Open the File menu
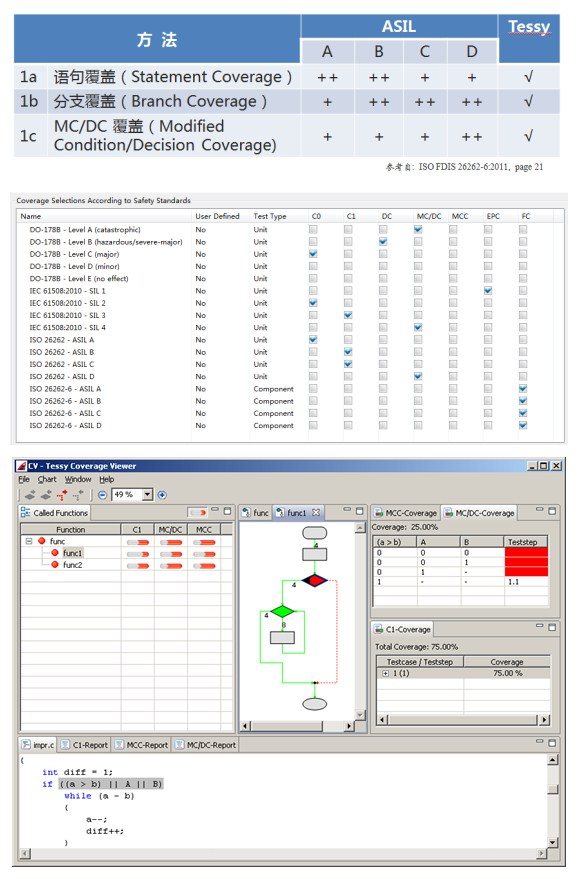The width and height of the screenshot is (578, 879). coord(24,479)
